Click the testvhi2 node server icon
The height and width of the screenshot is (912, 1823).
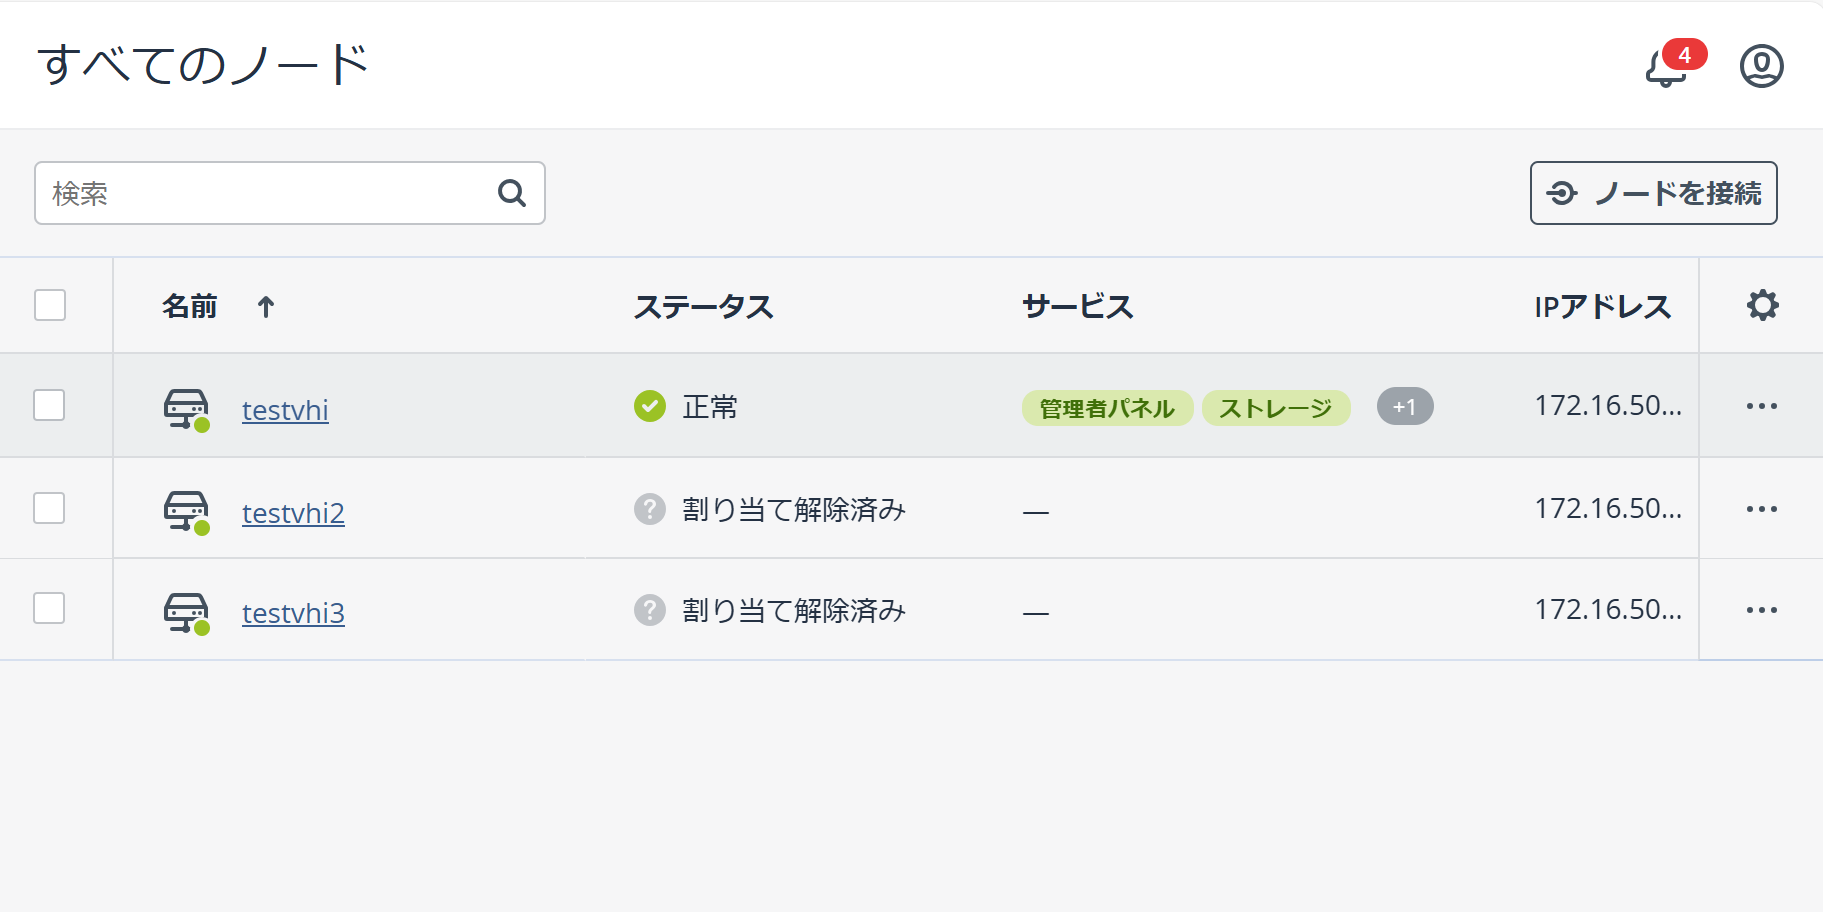pos(187,512)
